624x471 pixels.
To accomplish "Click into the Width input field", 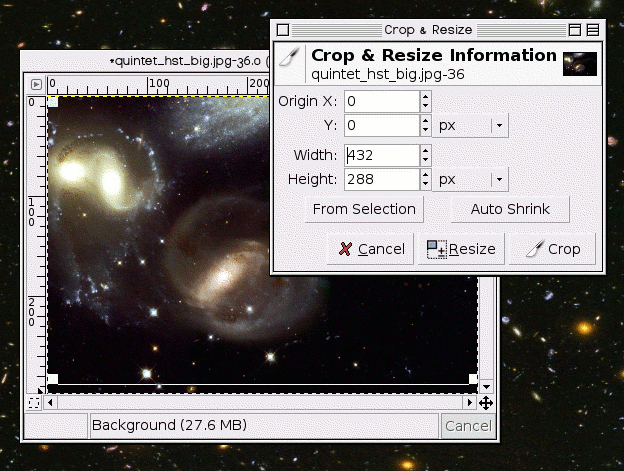I will click(x=382, y=155).
